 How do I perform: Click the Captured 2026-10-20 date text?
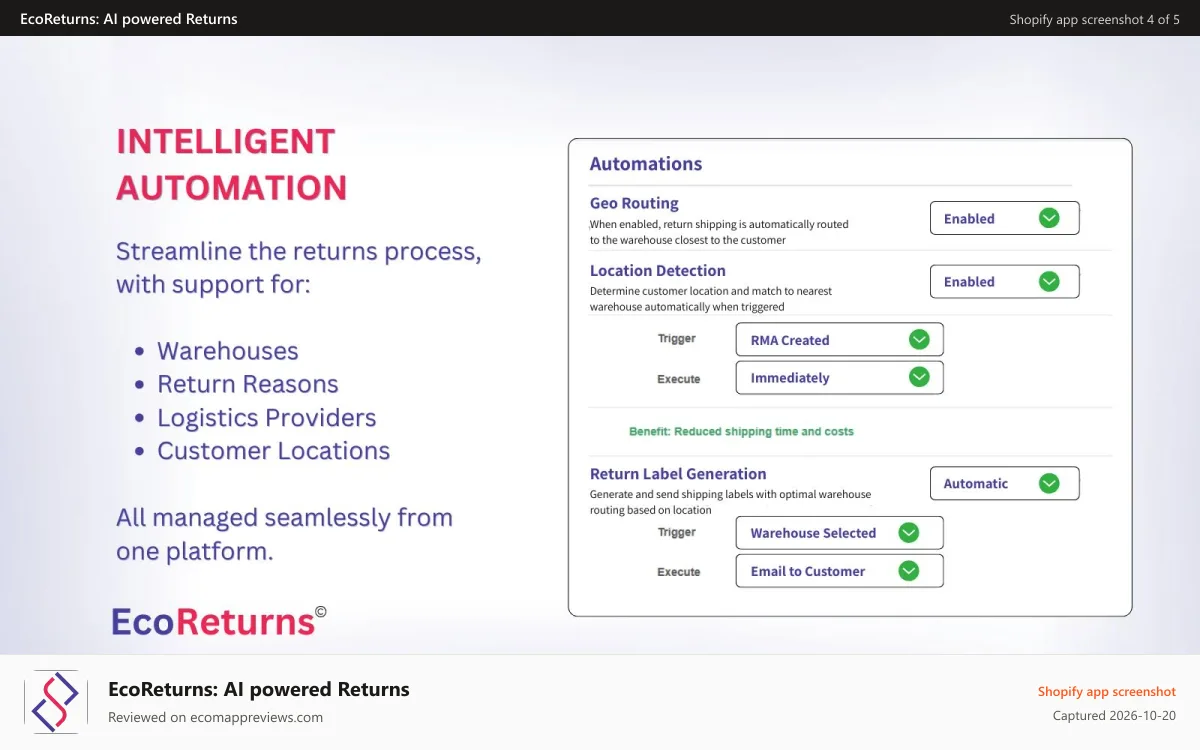1115,716
